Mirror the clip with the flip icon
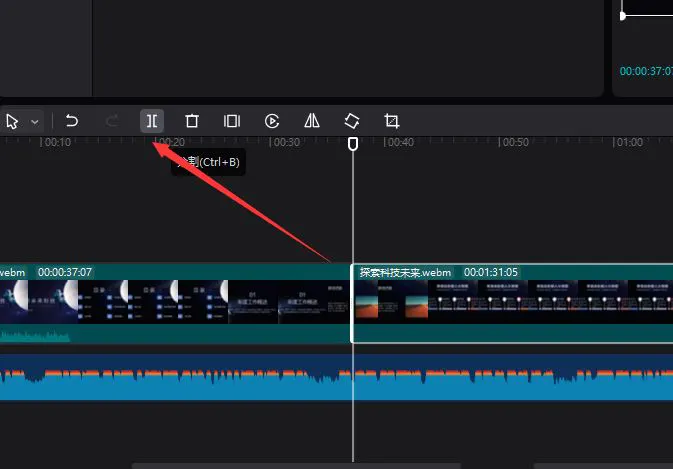673x469 pixels. (312, 121)
